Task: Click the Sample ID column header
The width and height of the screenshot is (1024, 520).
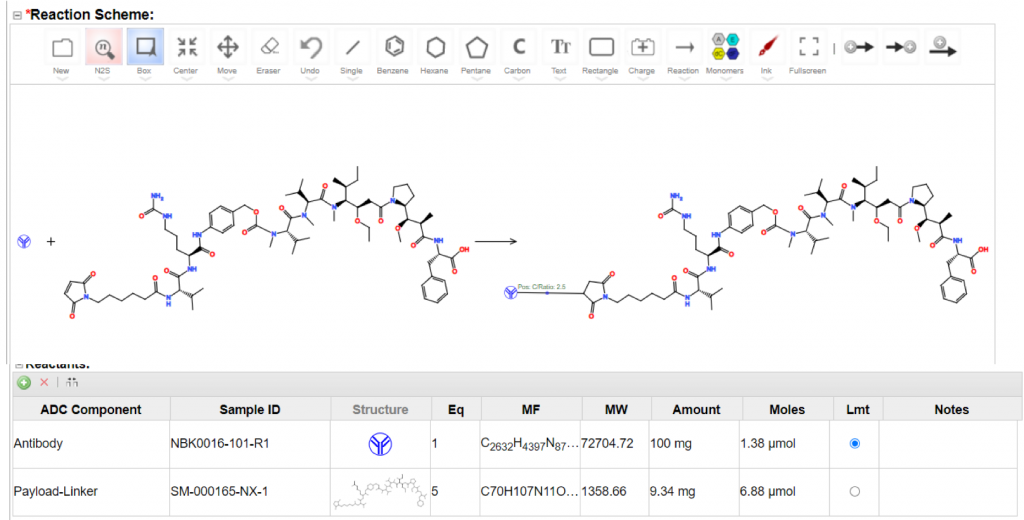Action: (250, 410)
